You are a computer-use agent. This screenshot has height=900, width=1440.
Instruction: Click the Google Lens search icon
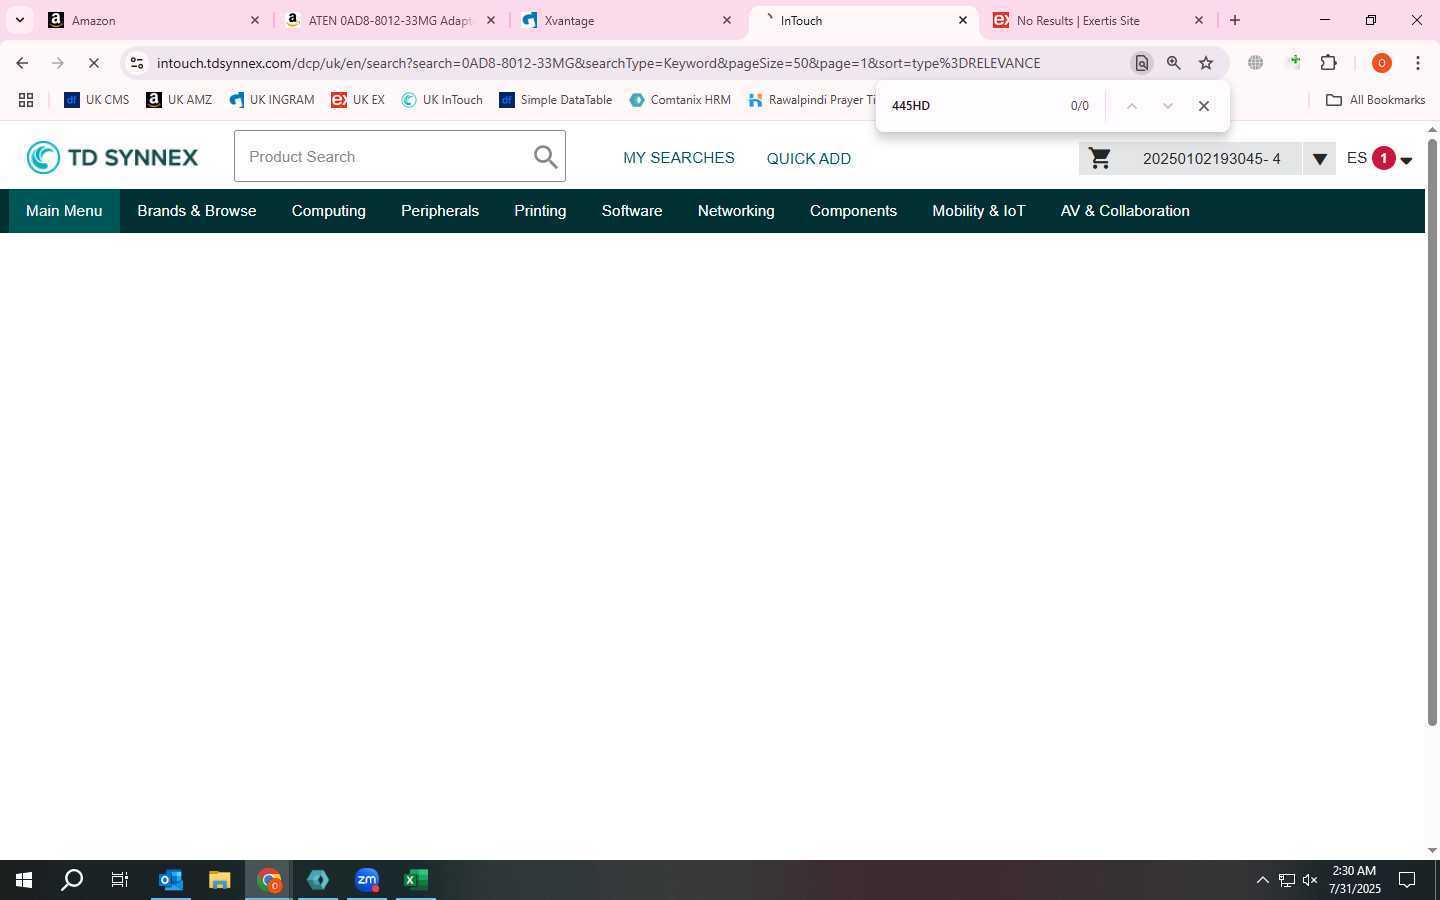[x=1141, y=63]
